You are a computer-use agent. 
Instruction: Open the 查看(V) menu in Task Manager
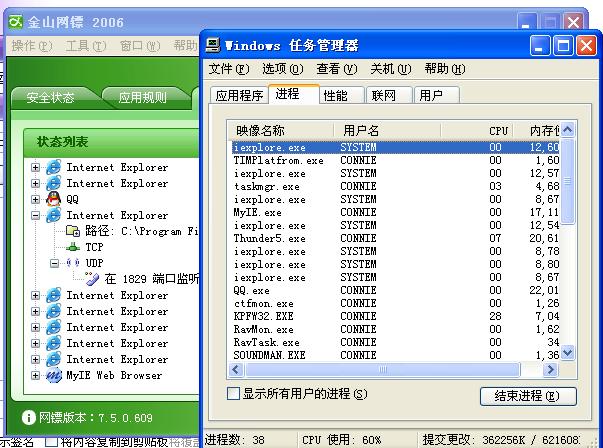pos(337,69)
